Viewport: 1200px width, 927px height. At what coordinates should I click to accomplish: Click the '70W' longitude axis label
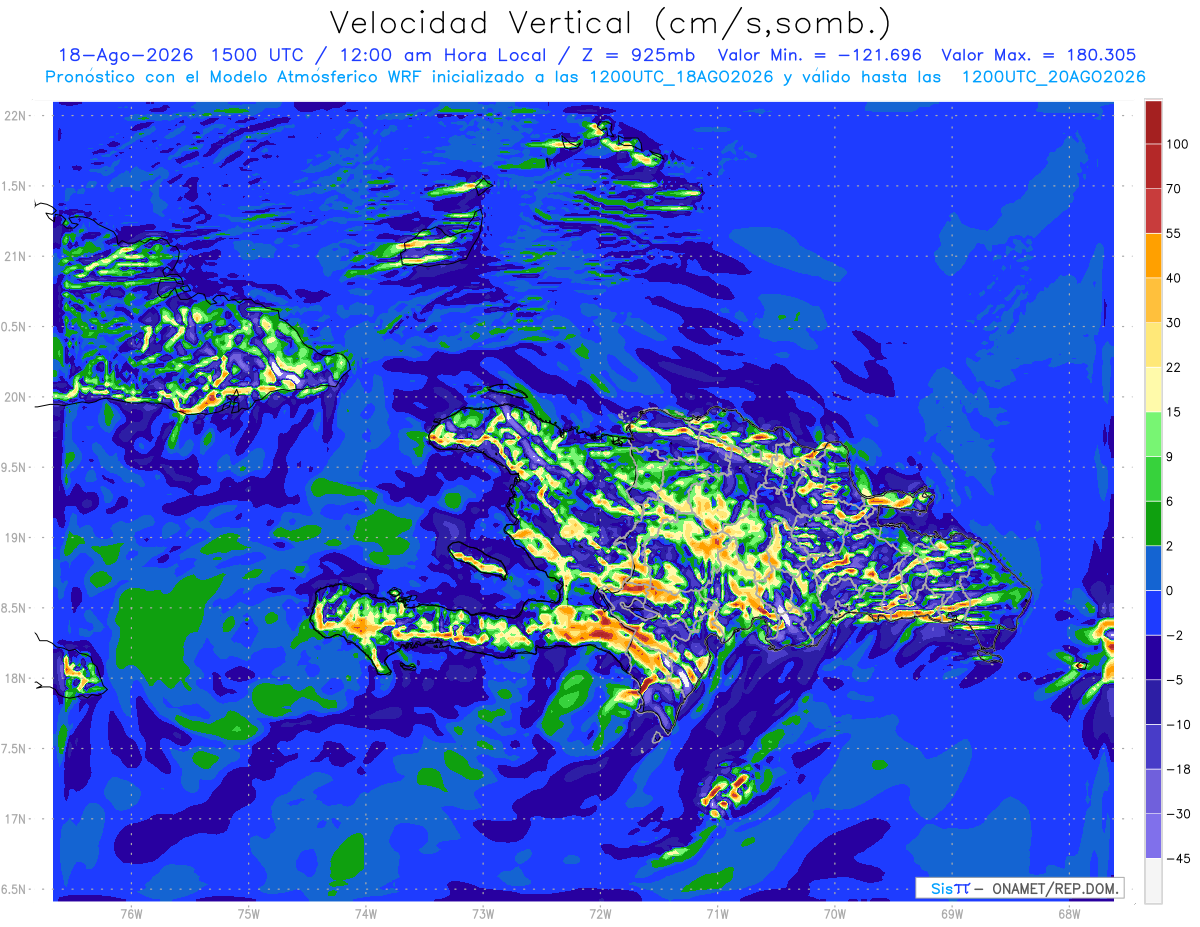click(x=835, y=913)
